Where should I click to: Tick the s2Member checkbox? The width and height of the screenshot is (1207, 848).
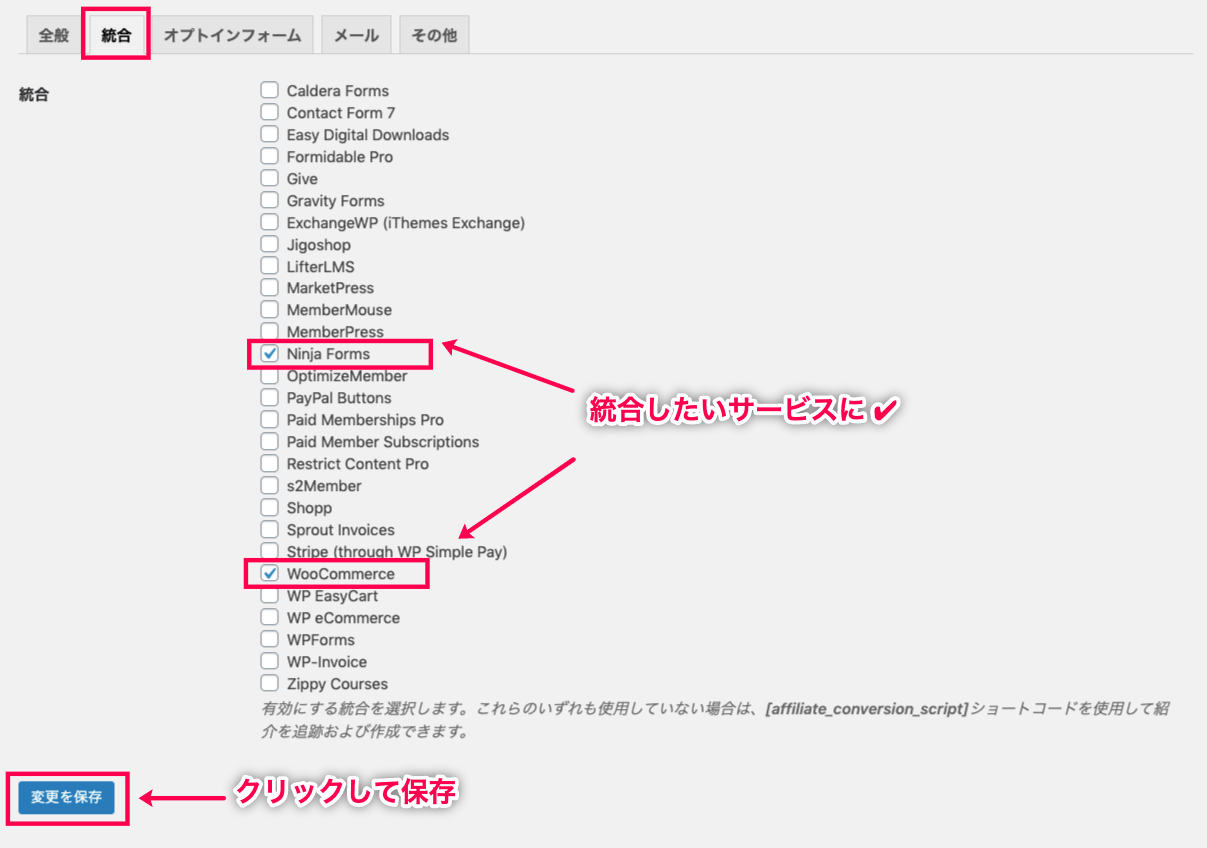269,486
